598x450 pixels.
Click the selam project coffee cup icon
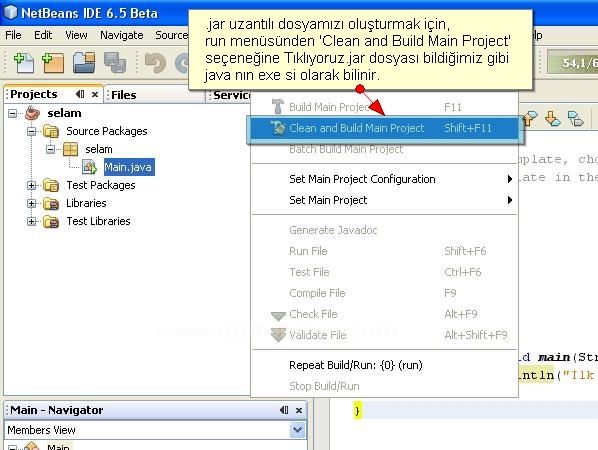tap(32, 113)
